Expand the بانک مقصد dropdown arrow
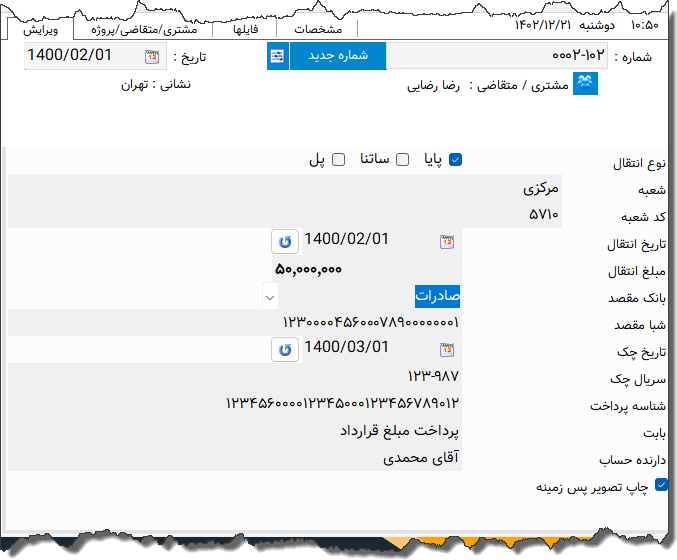 coord(270,297)
